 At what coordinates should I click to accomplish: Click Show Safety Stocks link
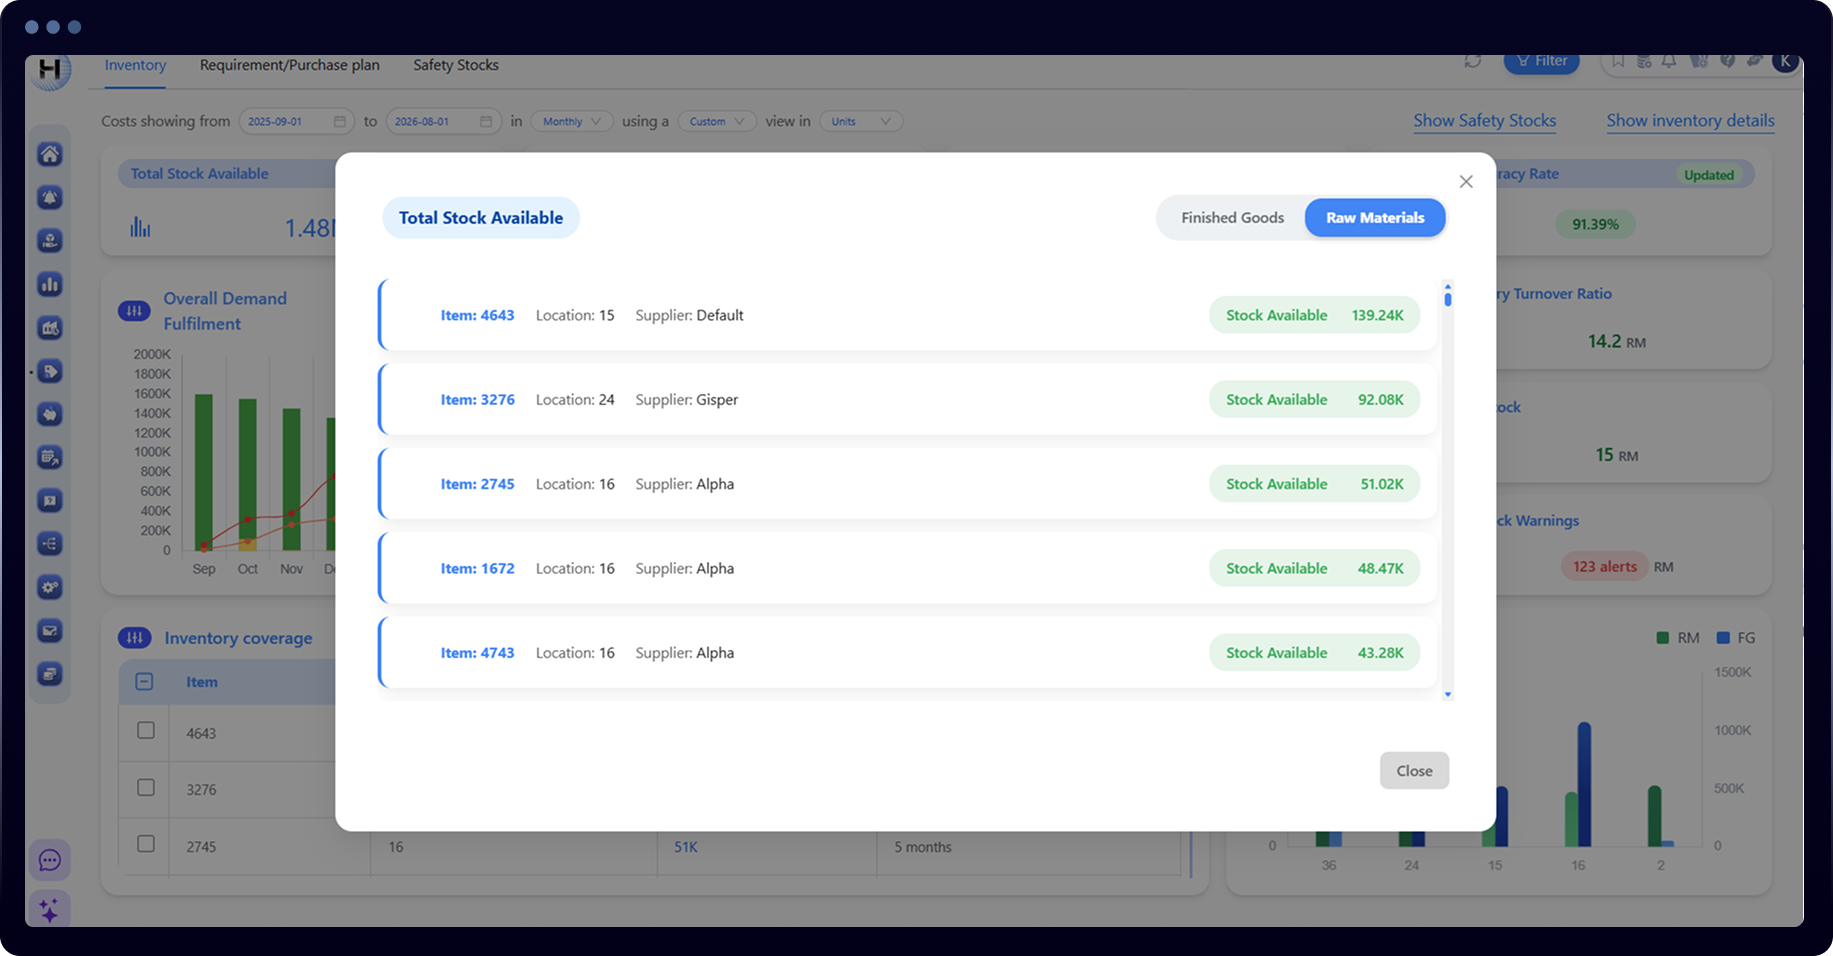[1485, 120]
